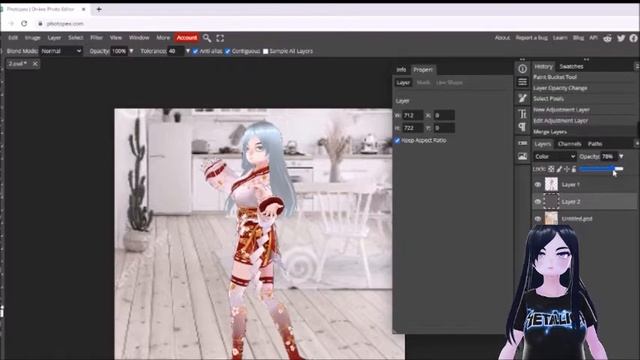This screenshot has width=640, height=360.
Task: Hide the Untitled.psd layer eye icon
Action: 538,219
